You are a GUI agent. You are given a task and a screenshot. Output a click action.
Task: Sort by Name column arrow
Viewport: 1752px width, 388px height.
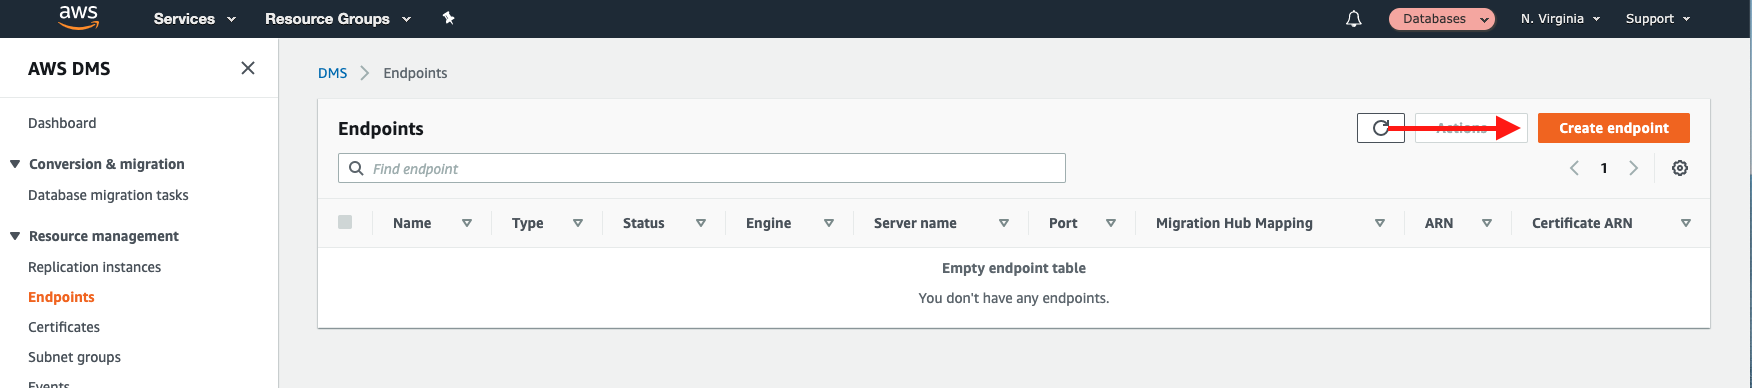coord(467,223)
